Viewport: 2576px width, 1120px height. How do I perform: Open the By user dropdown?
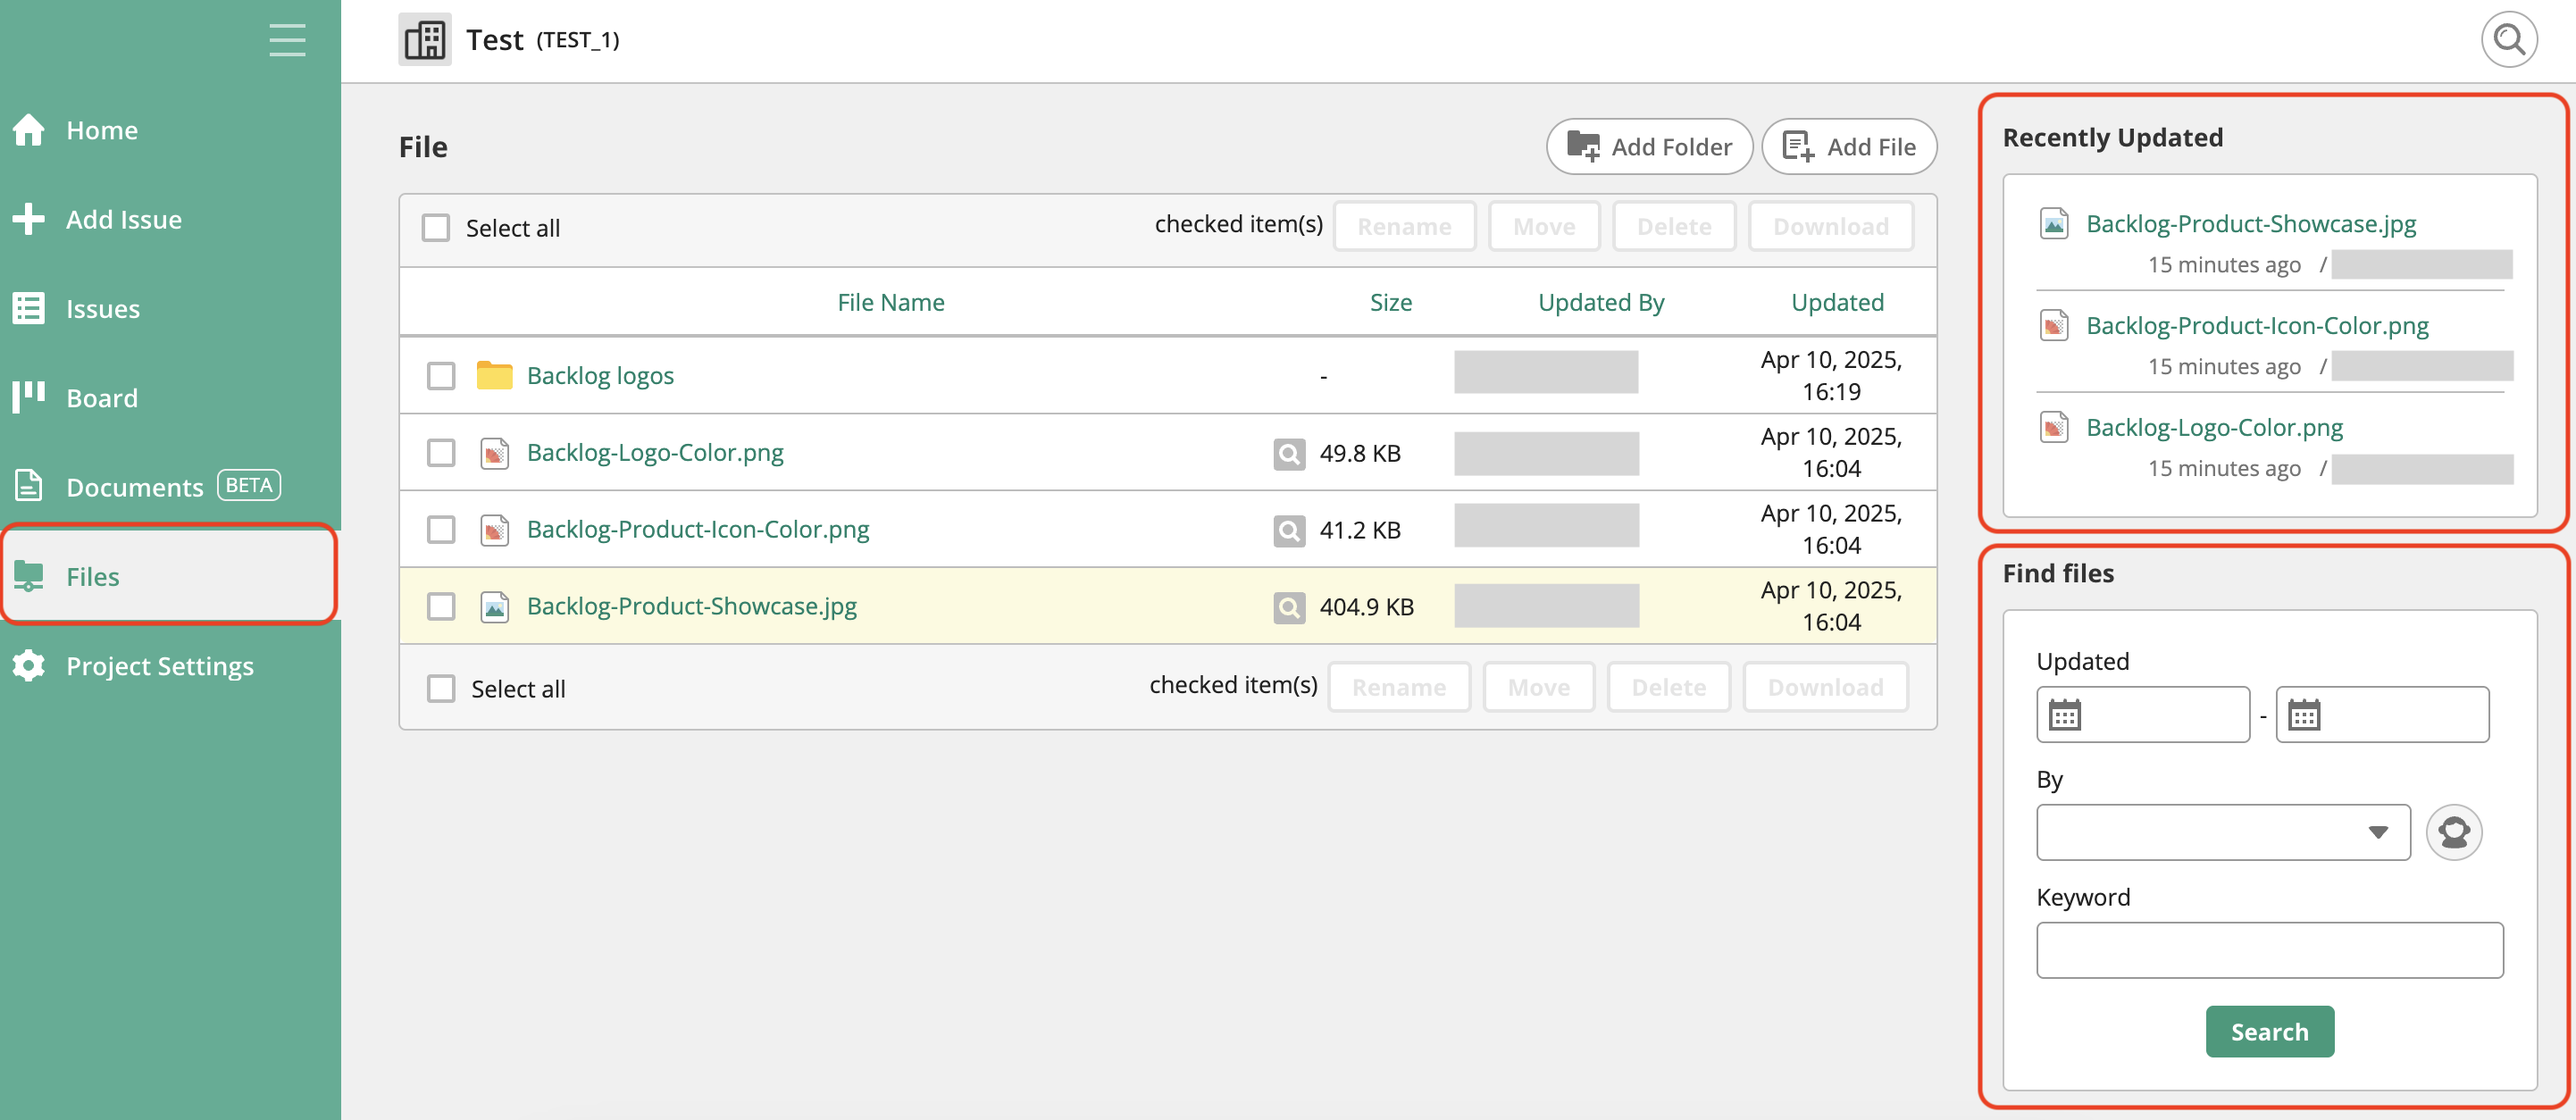point(2223,832)
